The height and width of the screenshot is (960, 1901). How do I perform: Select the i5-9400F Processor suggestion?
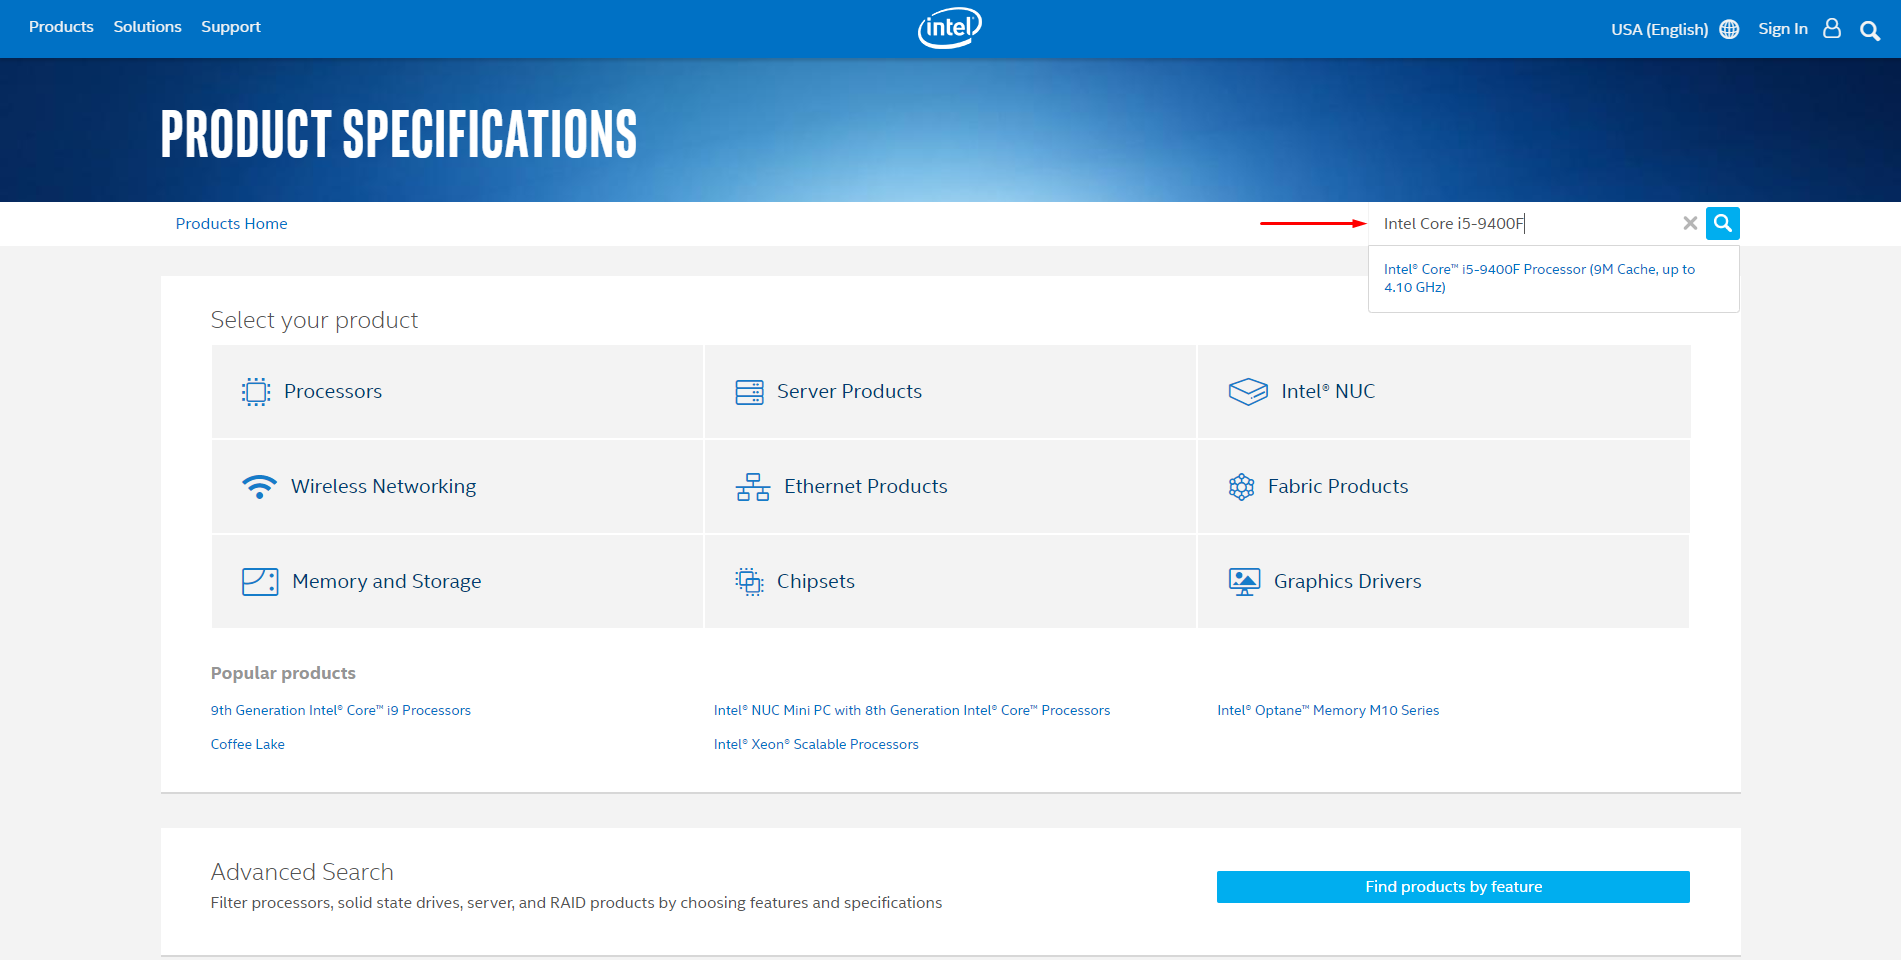tap(1539, 278)
